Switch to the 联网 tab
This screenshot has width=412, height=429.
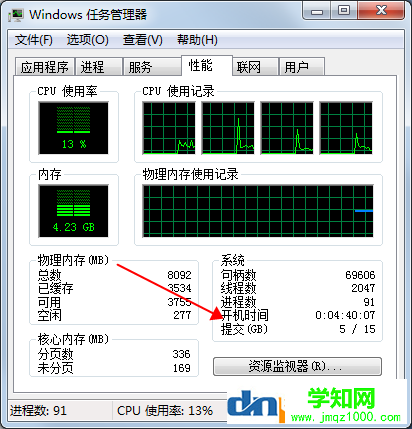click(x=255, y=67)
